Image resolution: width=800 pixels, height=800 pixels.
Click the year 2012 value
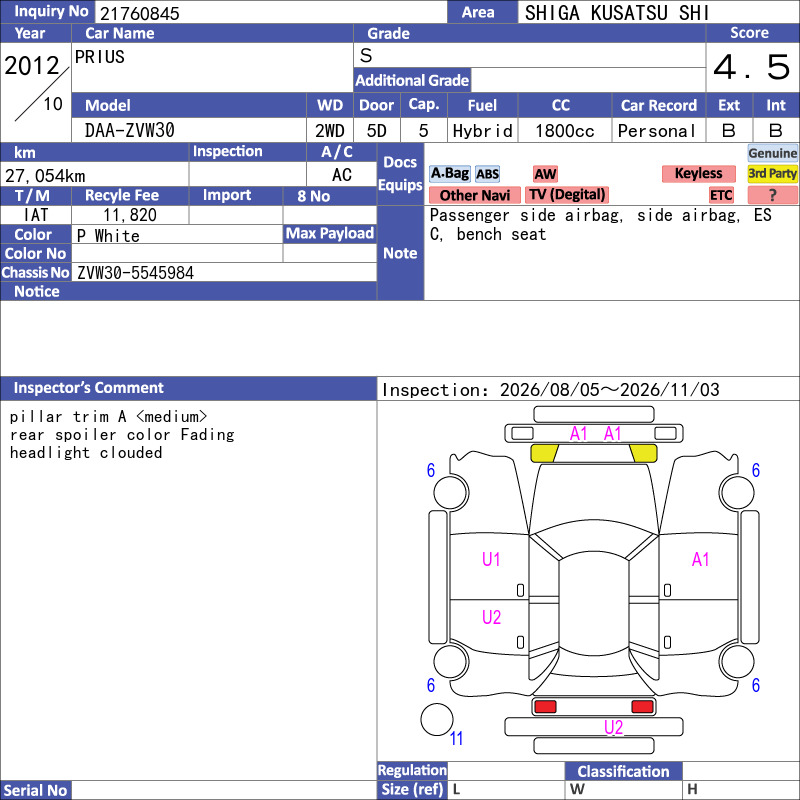coord(32,66)
